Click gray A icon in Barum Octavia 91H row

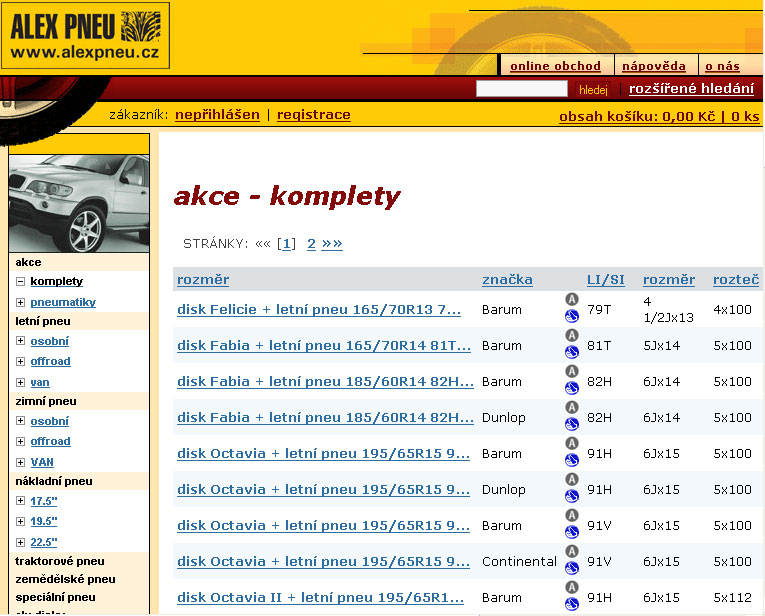(x=572, y=443)
